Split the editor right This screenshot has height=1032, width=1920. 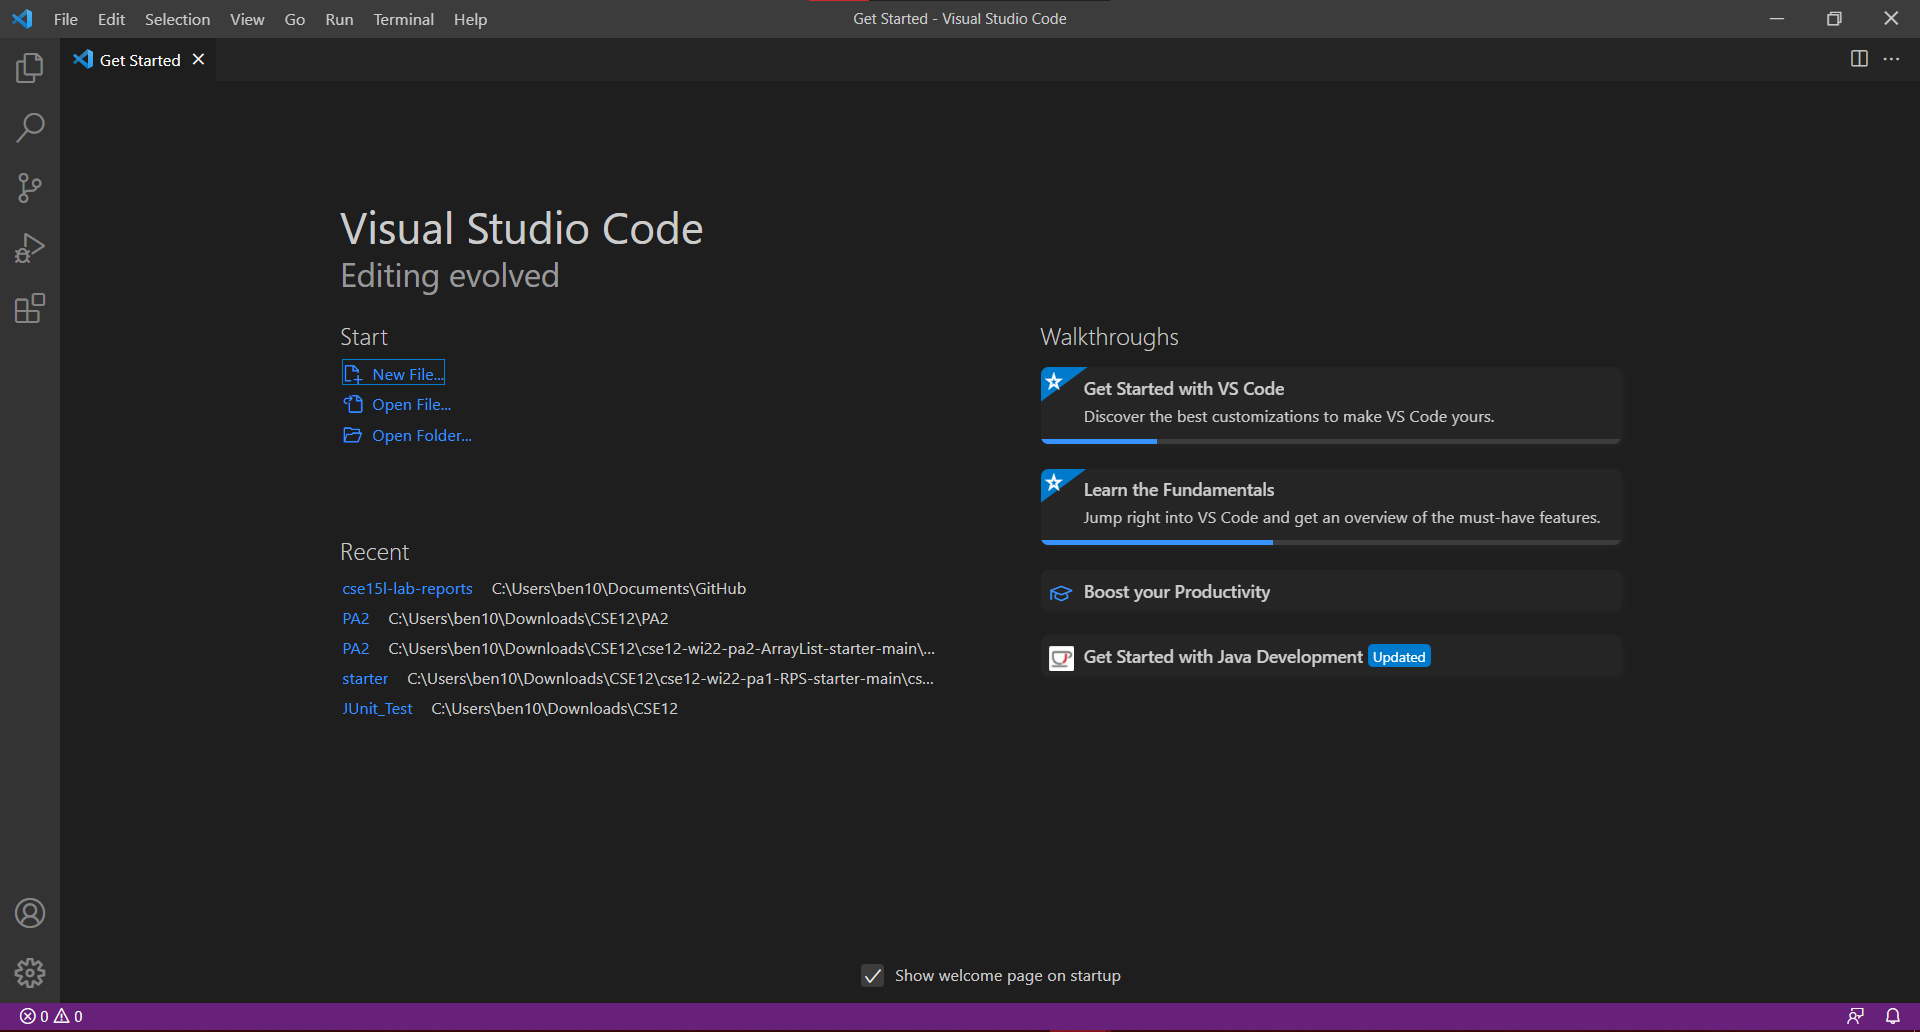[1859, 59]
